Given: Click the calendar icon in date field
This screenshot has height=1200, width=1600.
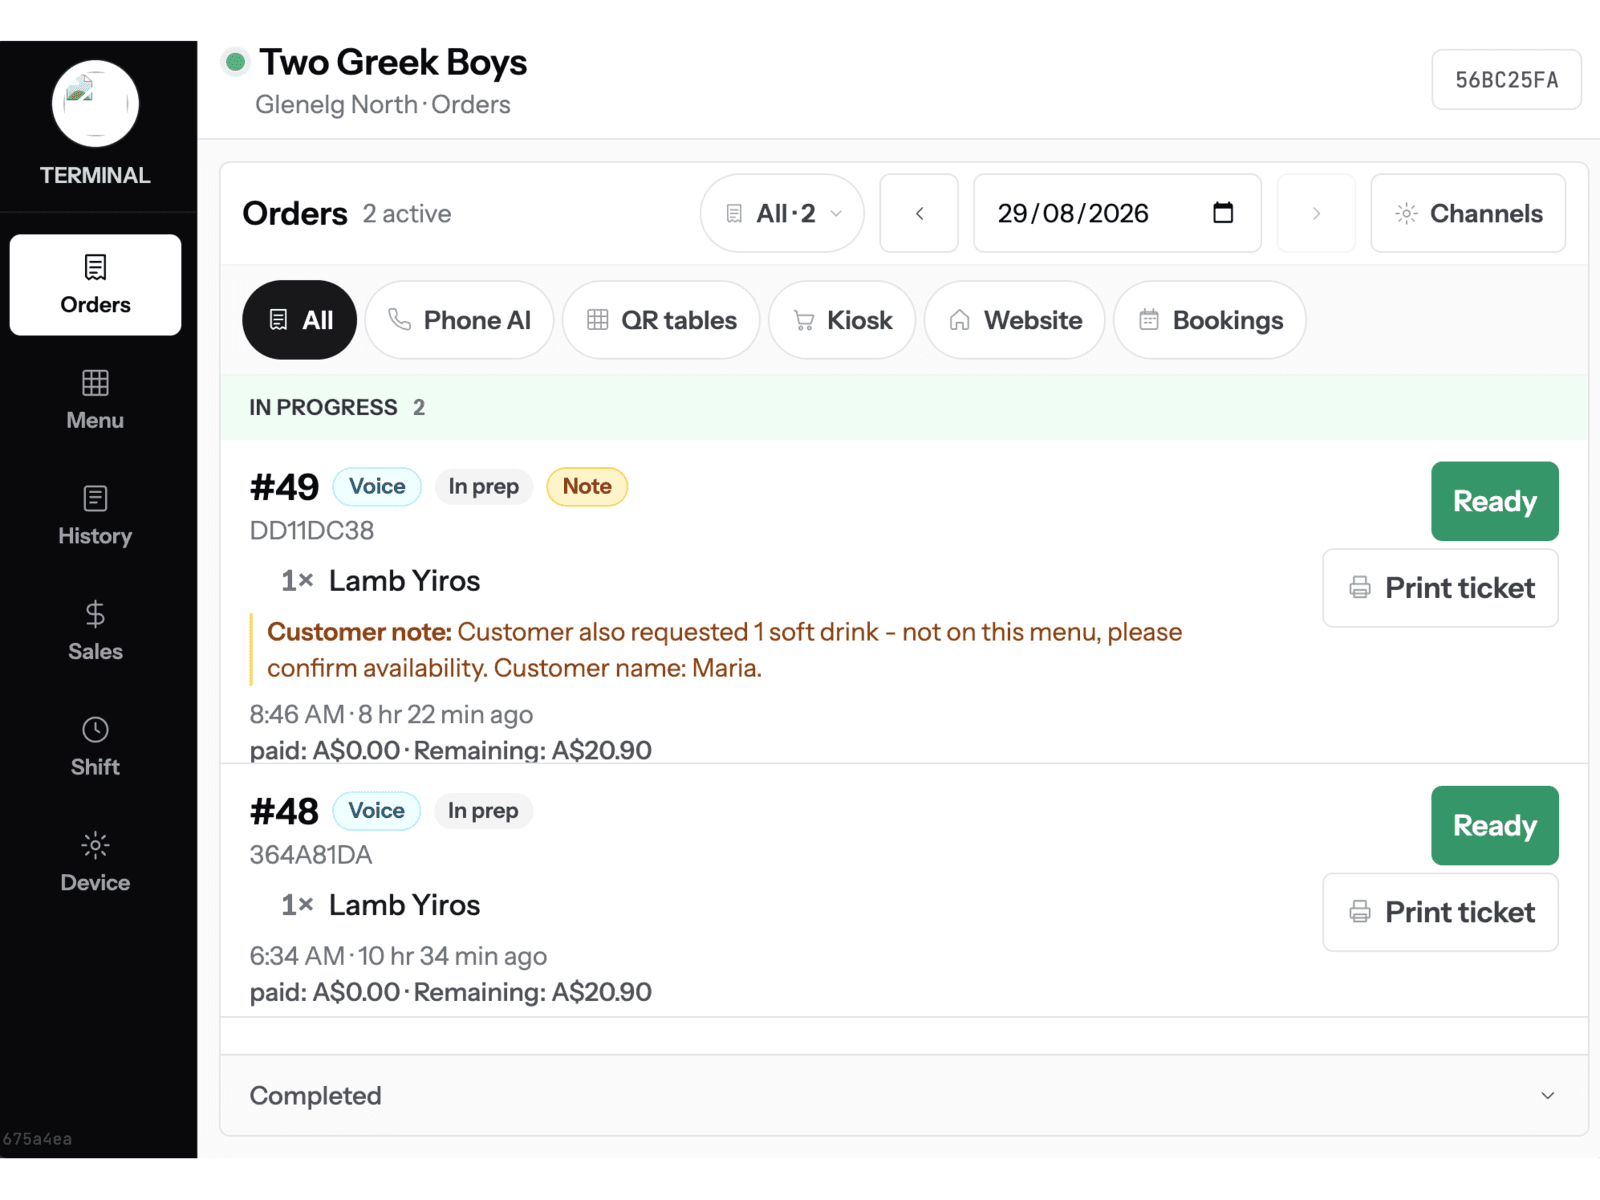Looking at the screenshot, I should [x=1222, y=213].
